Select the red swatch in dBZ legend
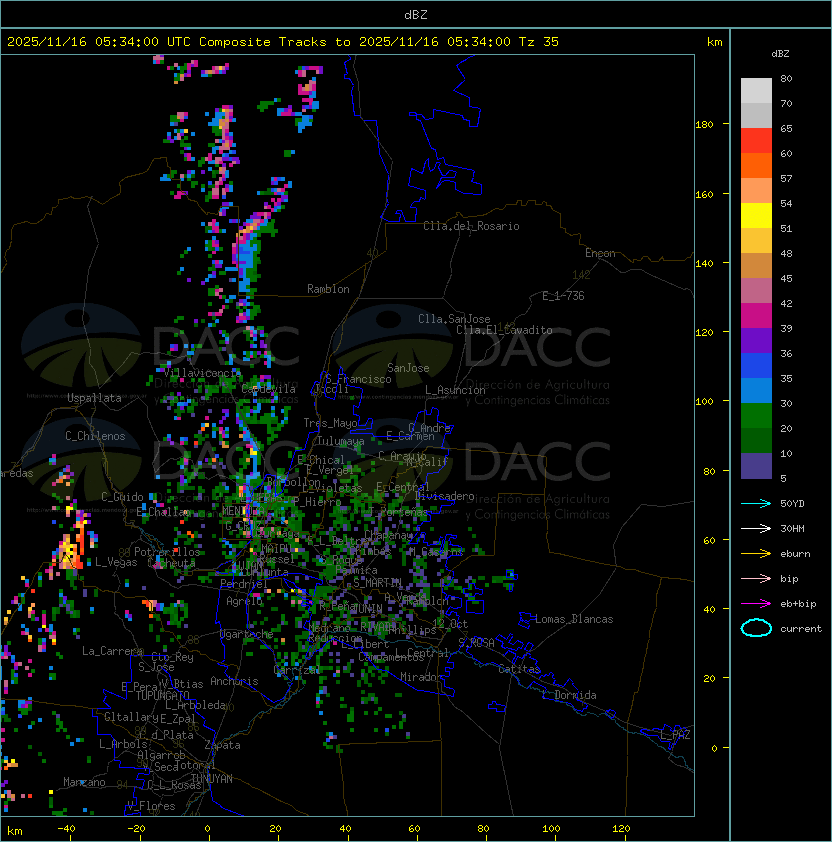This screenshot has width=832, height=842. click(756, 141)
